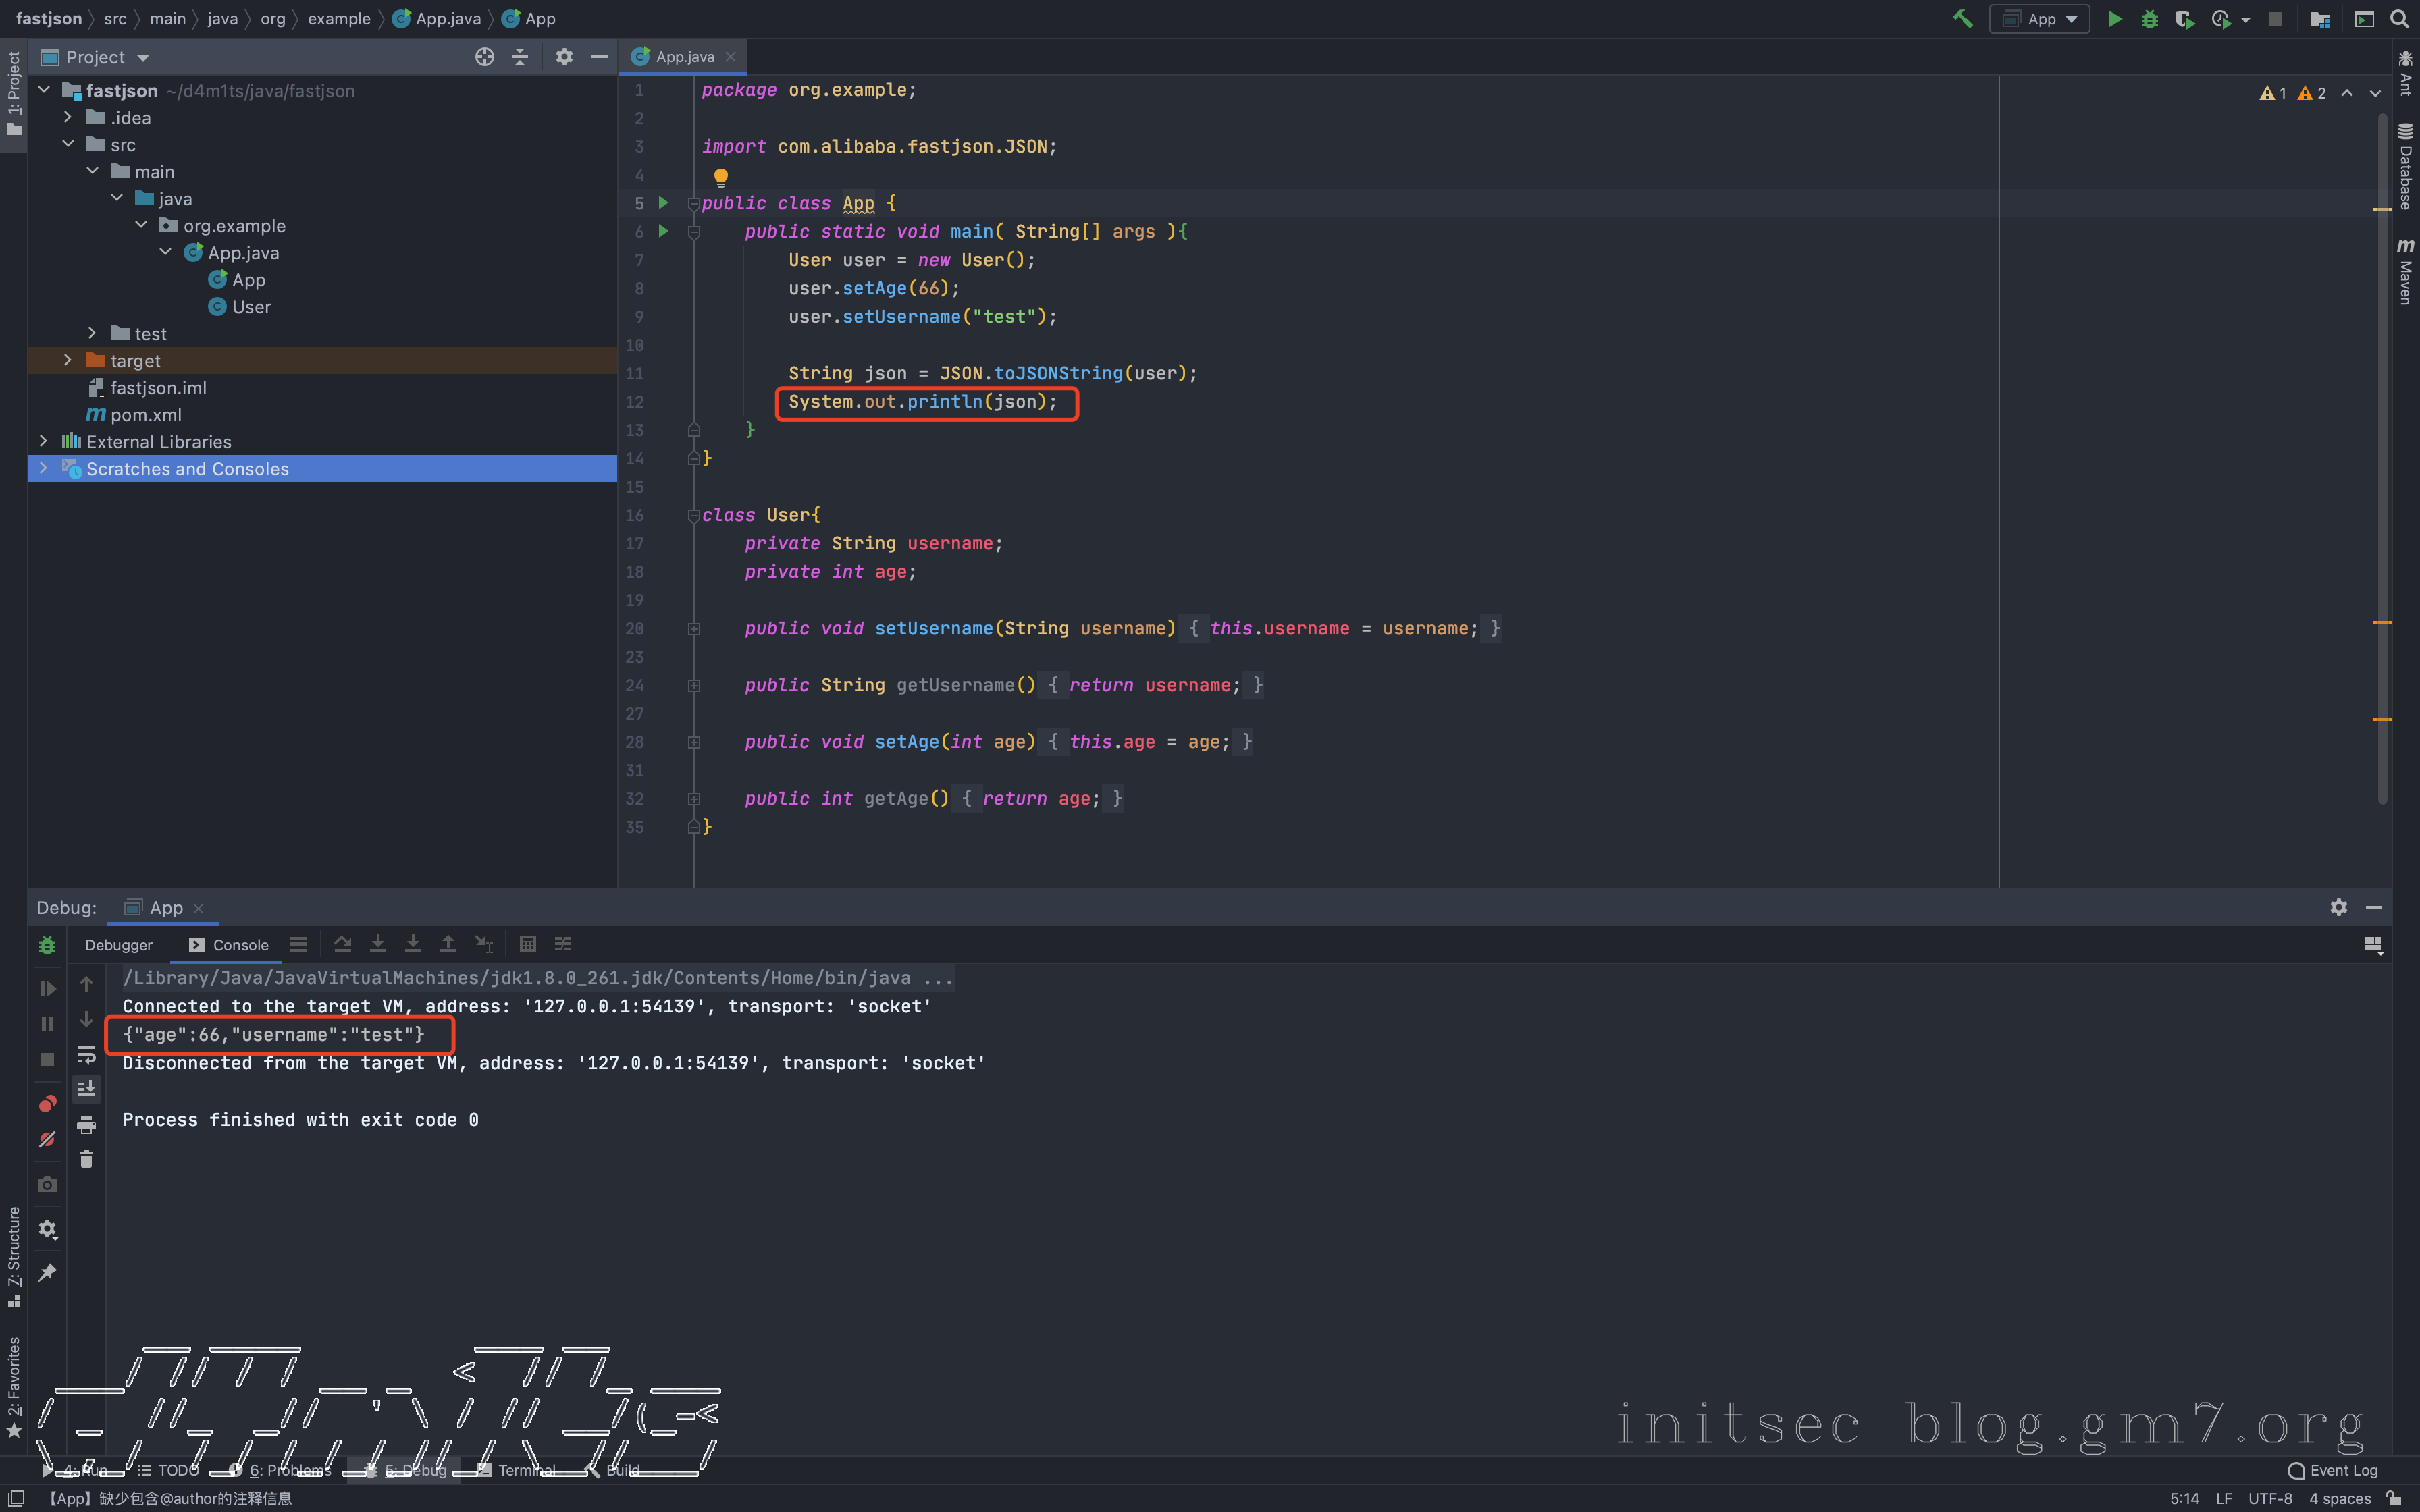This screenshot has height=1512, width=2420.
Task: Click the Clear All trash icon in the console
Action: pos(86,1160)
